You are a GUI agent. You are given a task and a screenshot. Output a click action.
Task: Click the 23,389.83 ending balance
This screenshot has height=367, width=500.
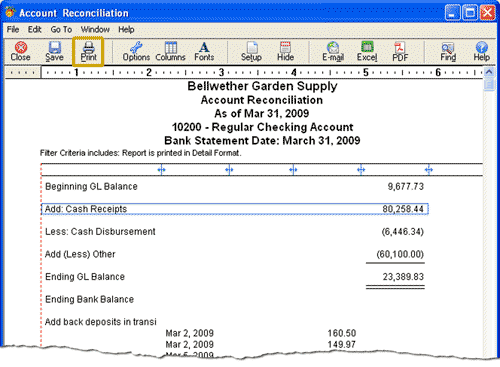[403, 277]
